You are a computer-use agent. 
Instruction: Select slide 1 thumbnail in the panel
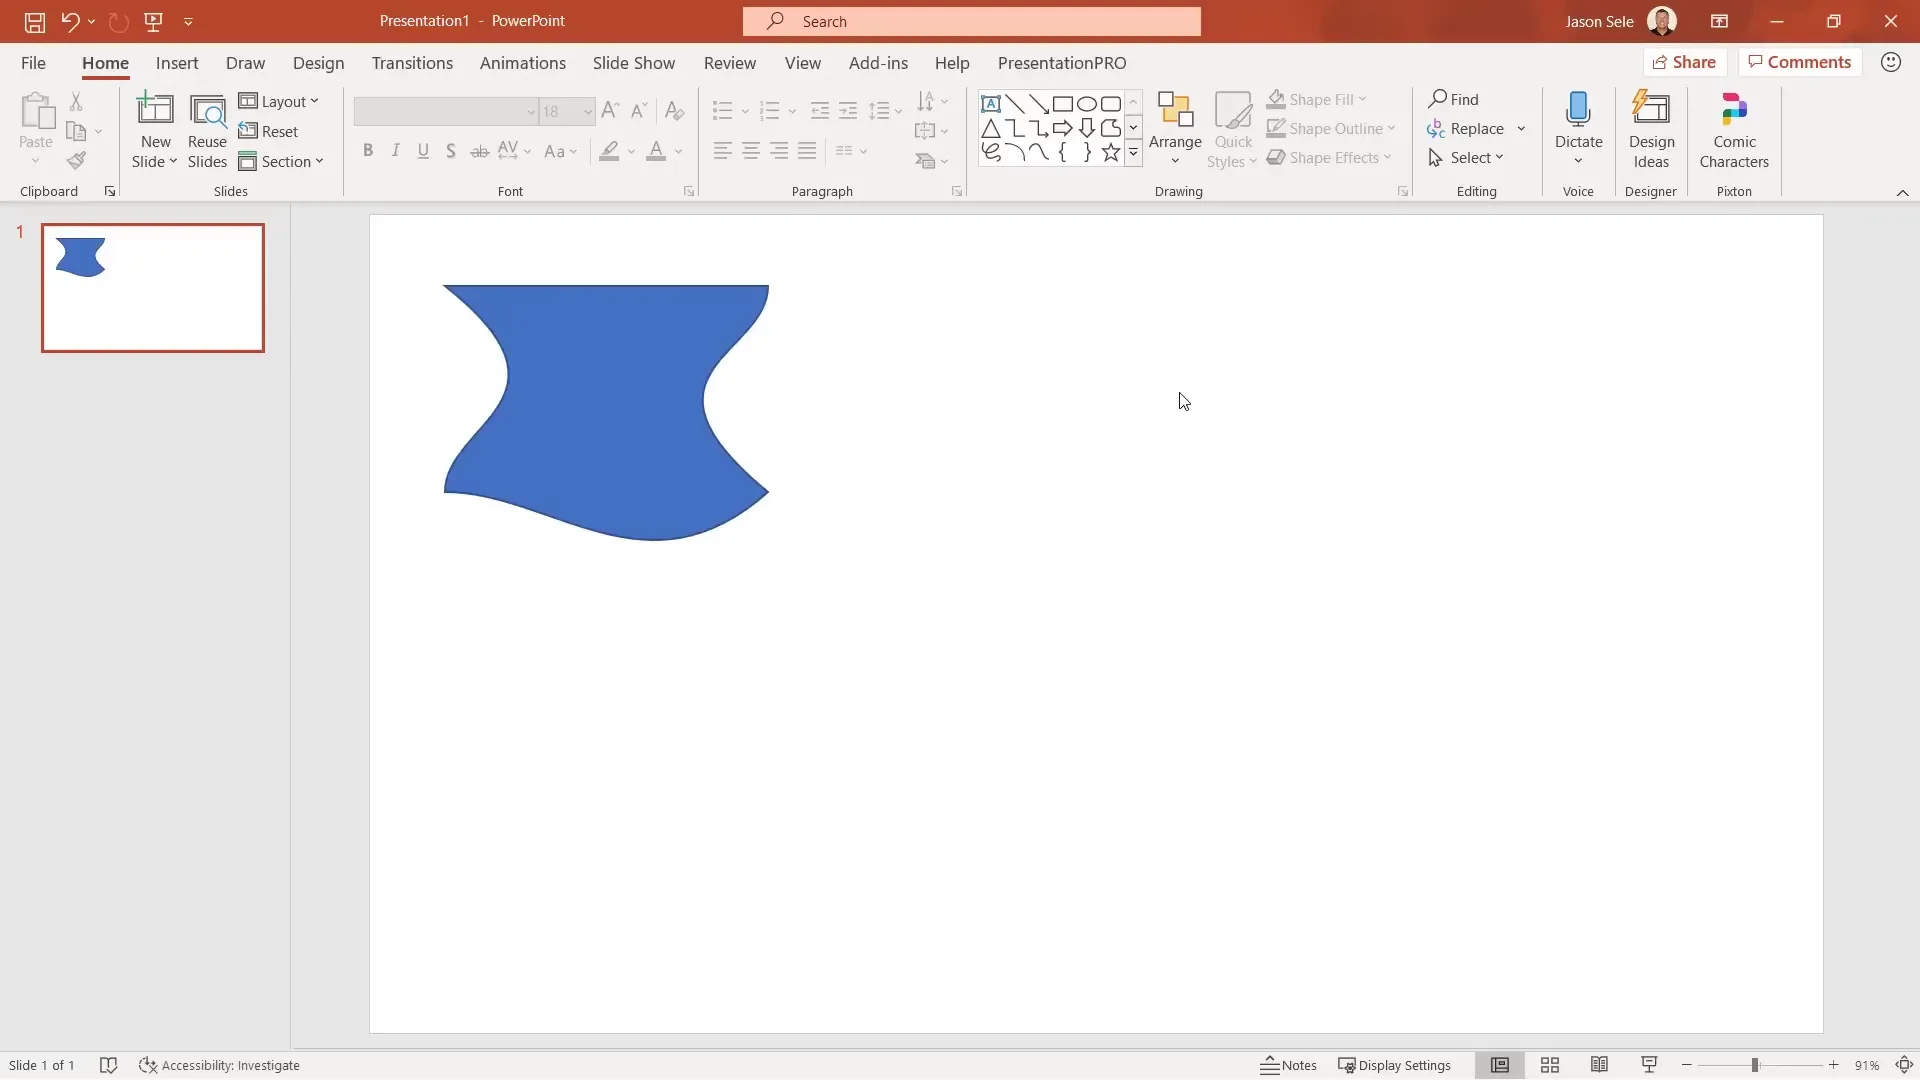point(152,287)
